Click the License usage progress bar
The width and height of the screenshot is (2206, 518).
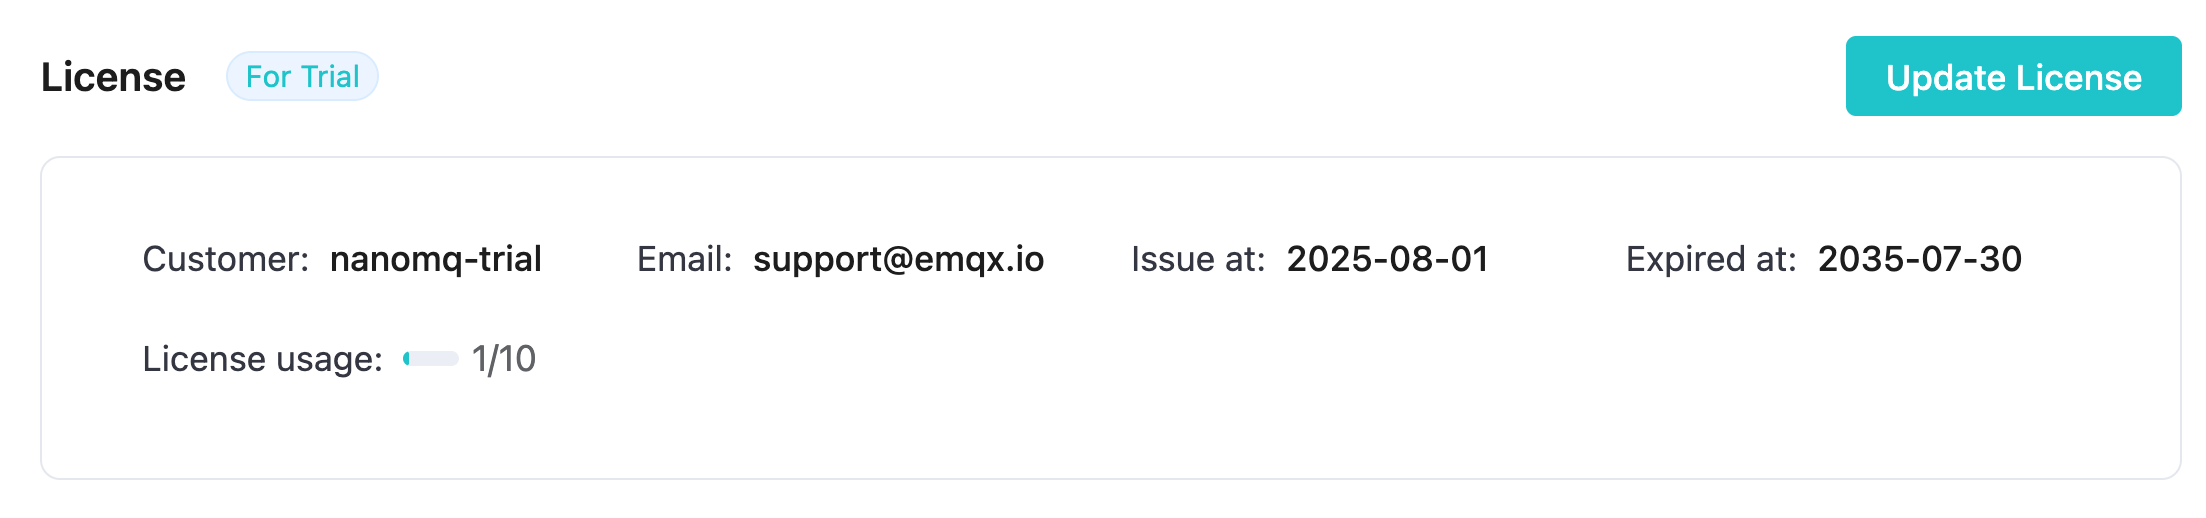tap(431, 358)
